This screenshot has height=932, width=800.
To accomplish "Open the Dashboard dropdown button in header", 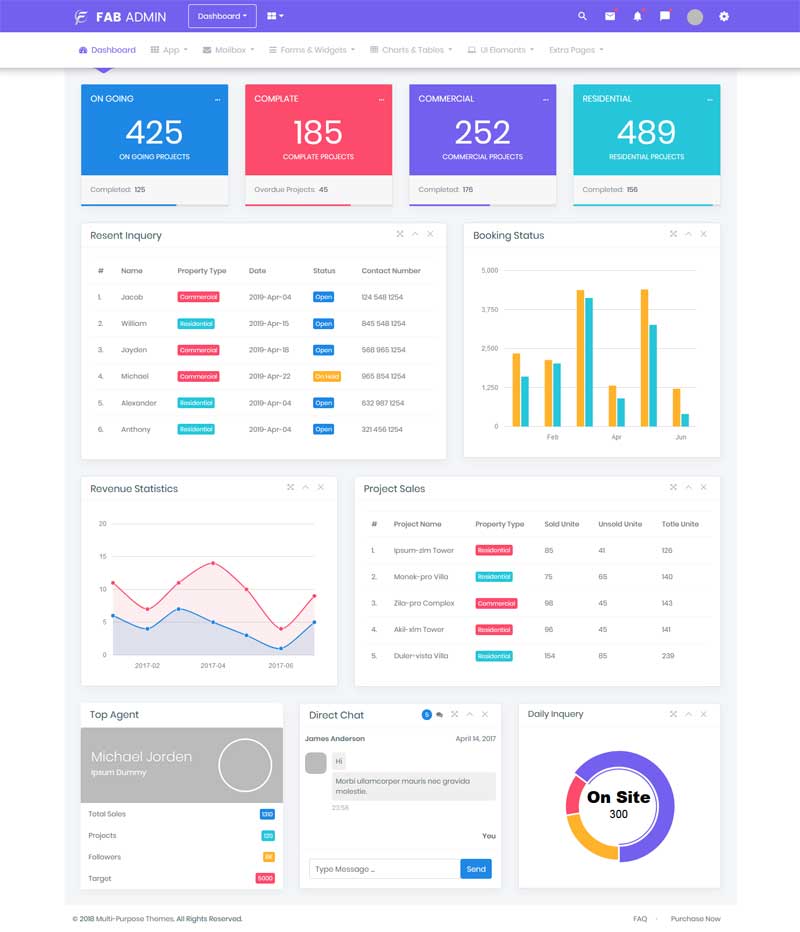I will coord(222,16).
